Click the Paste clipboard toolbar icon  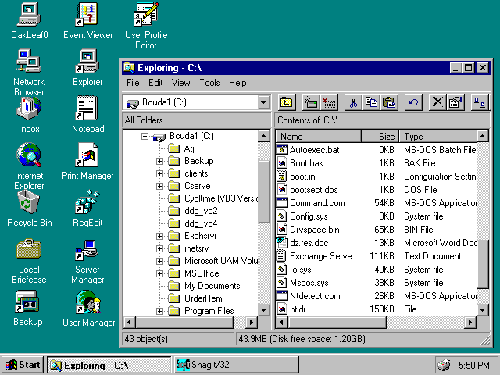pyautogui.click(x=389, y=103)
